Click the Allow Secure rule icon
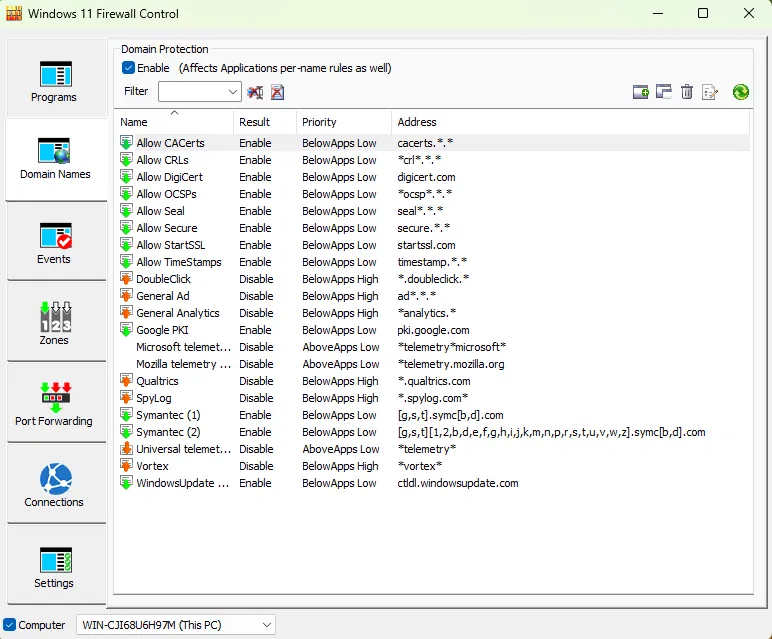Screen dimensions: 772x639 (126, 228)
